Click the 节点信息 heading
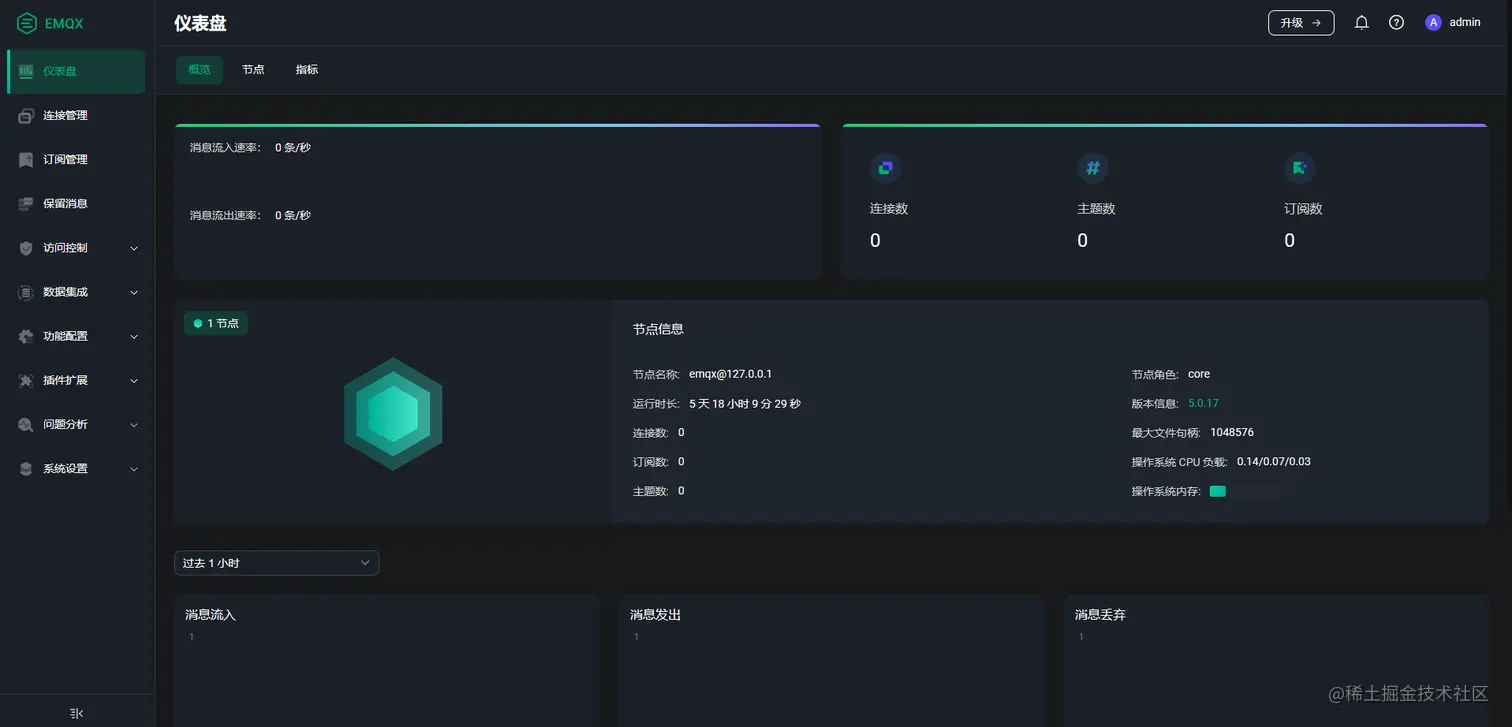The width and height of the screenshot is (1512, 727). click(x=658, y=329)
